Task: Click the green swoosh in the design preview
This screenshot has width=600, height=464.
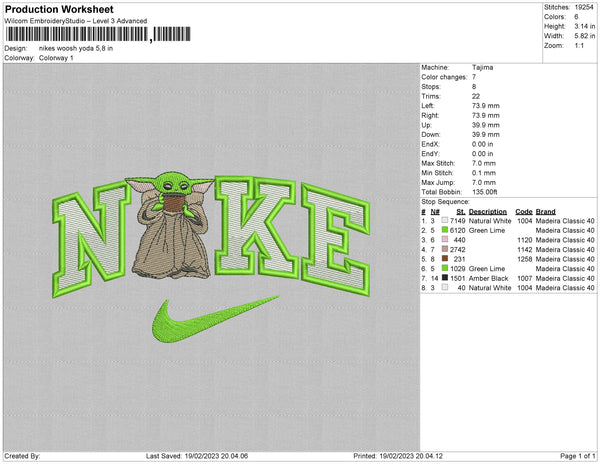Action: click(215, 319)
